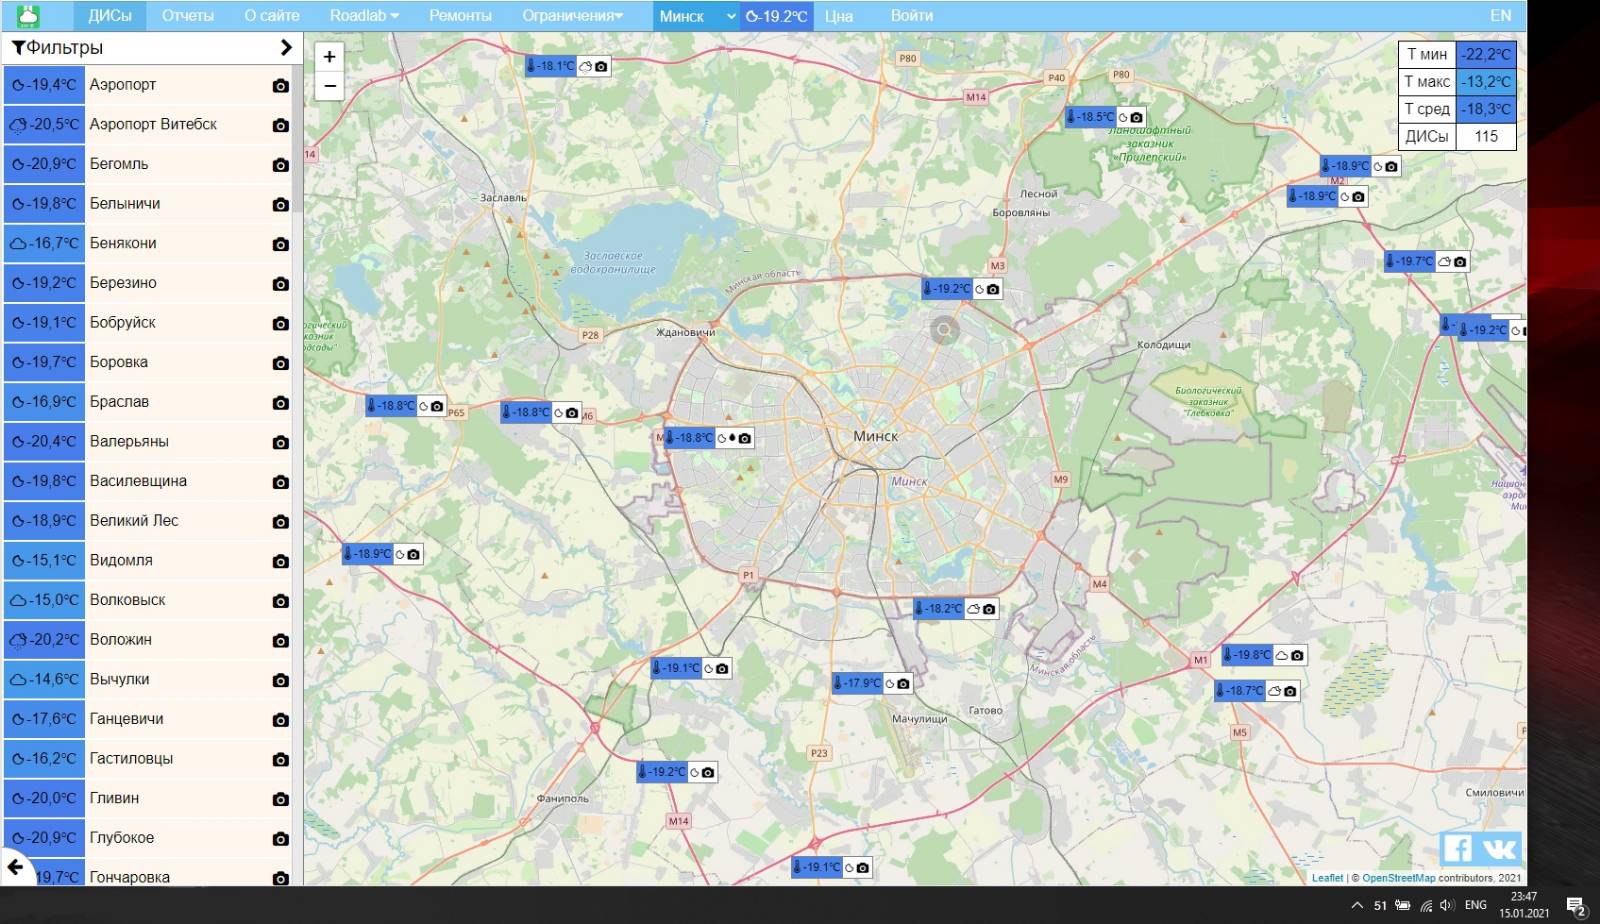The width and height of the screenshot is (1600, 924).
Task: Show camera for Боровка
Action: pos(281,363)
